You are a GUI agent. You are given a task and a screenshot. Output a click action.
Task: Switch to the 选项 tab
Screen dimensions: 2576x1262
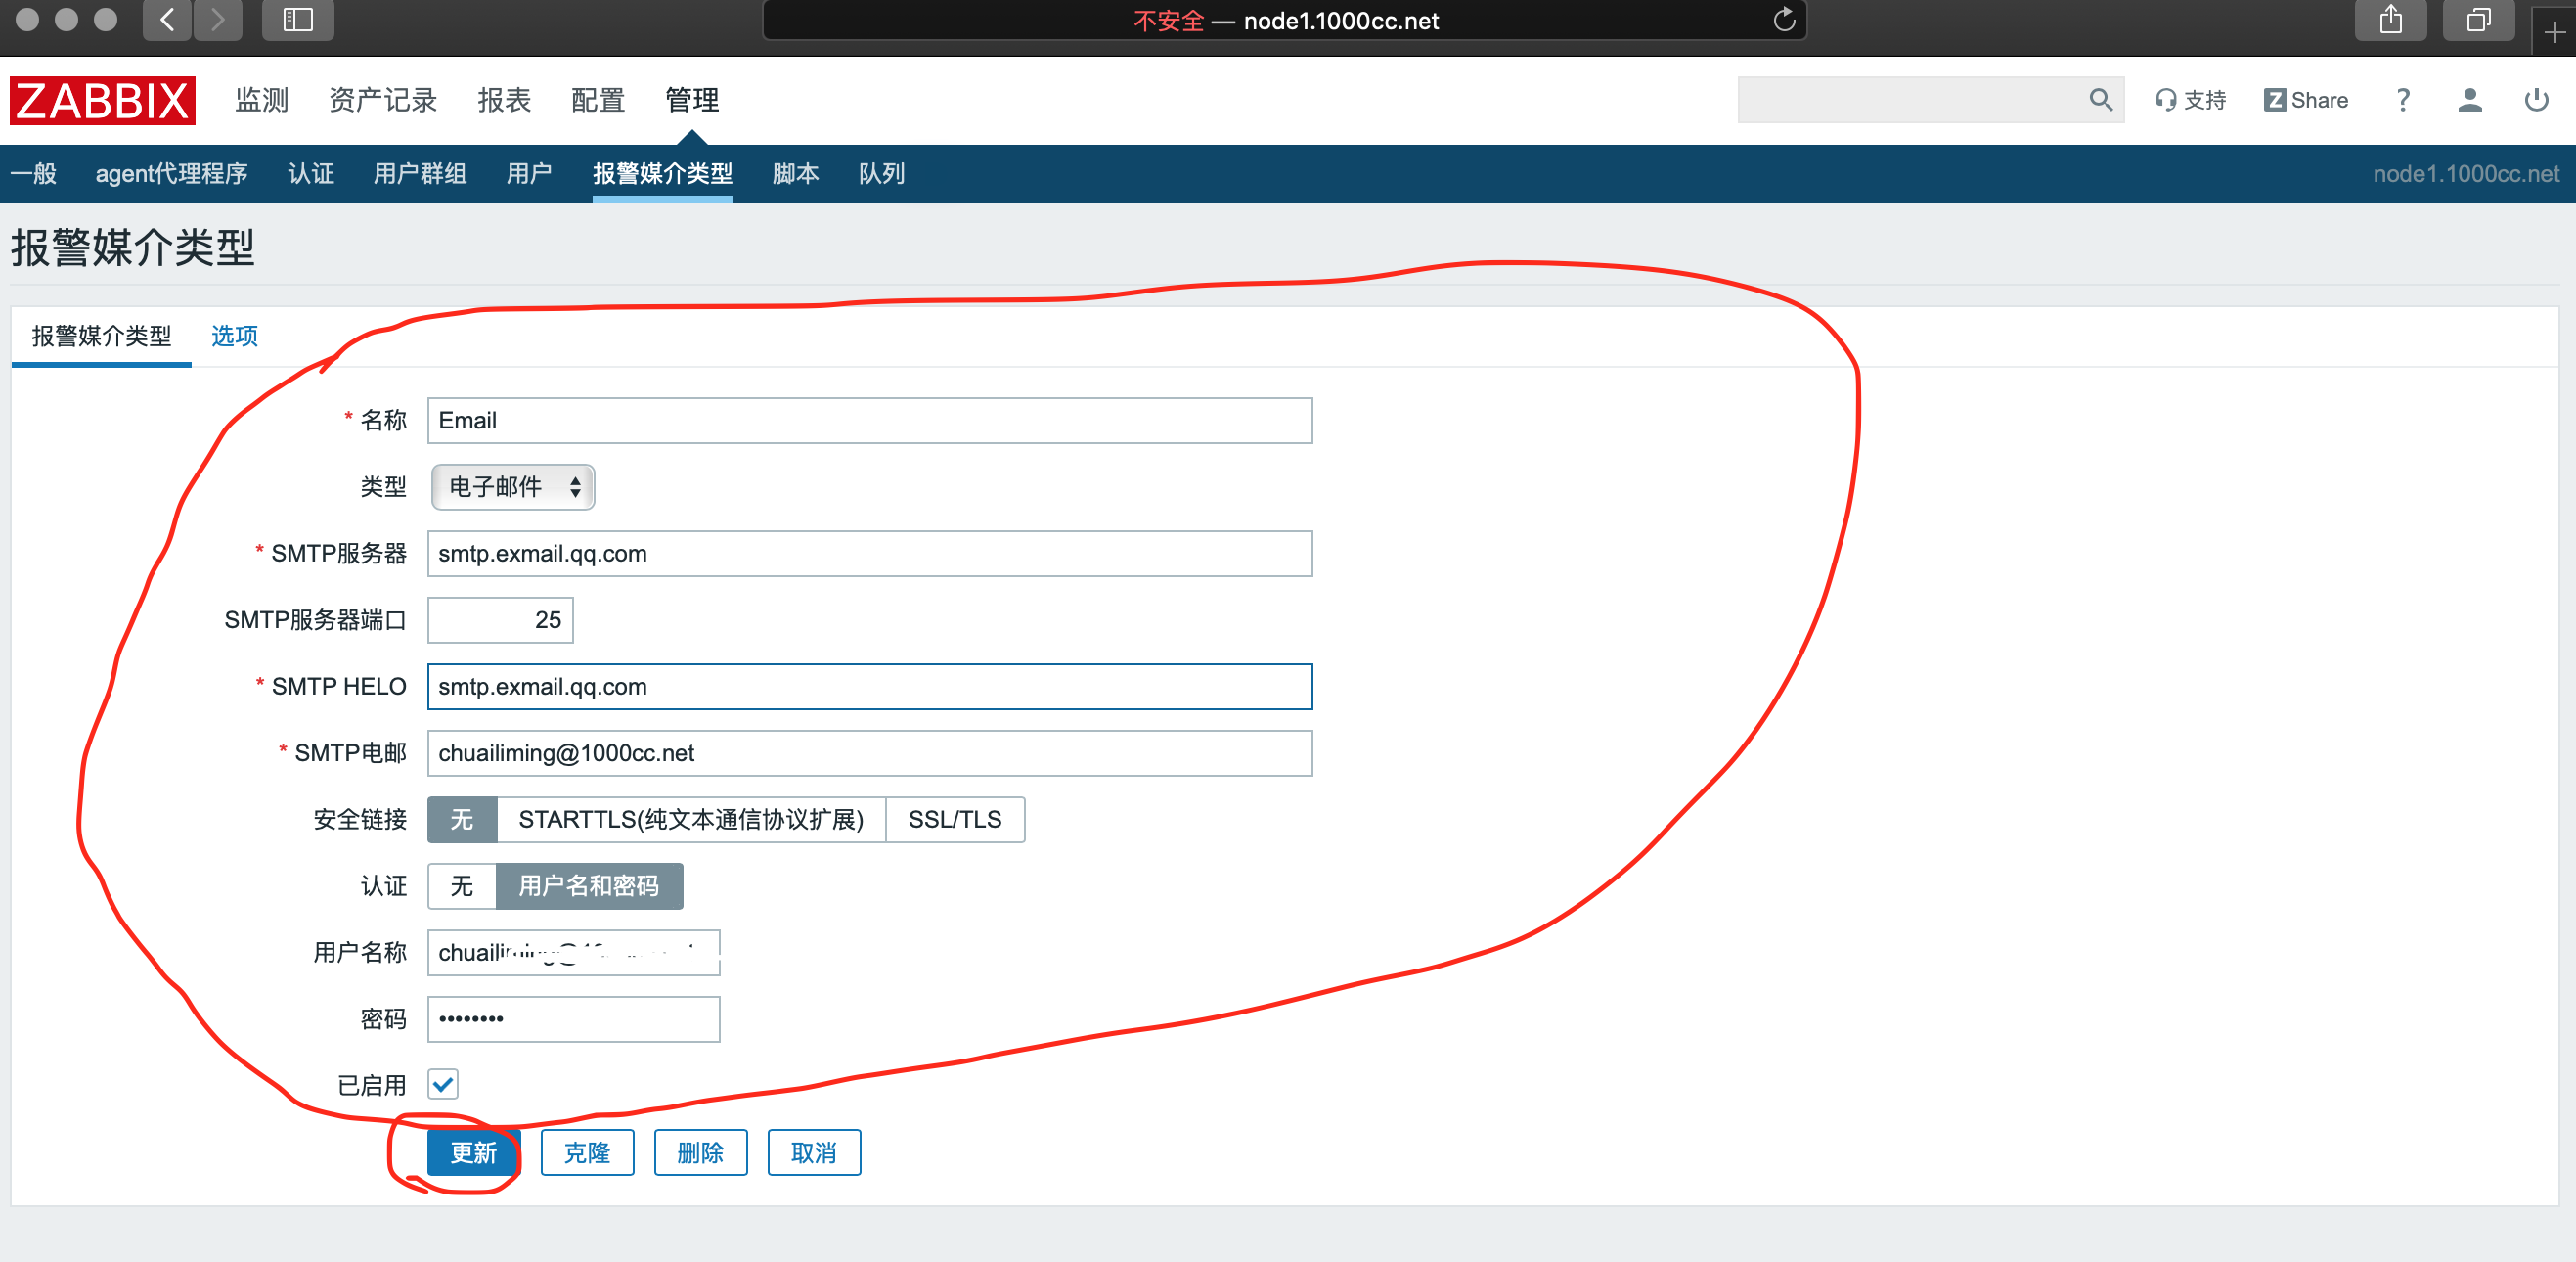(234, 336)
